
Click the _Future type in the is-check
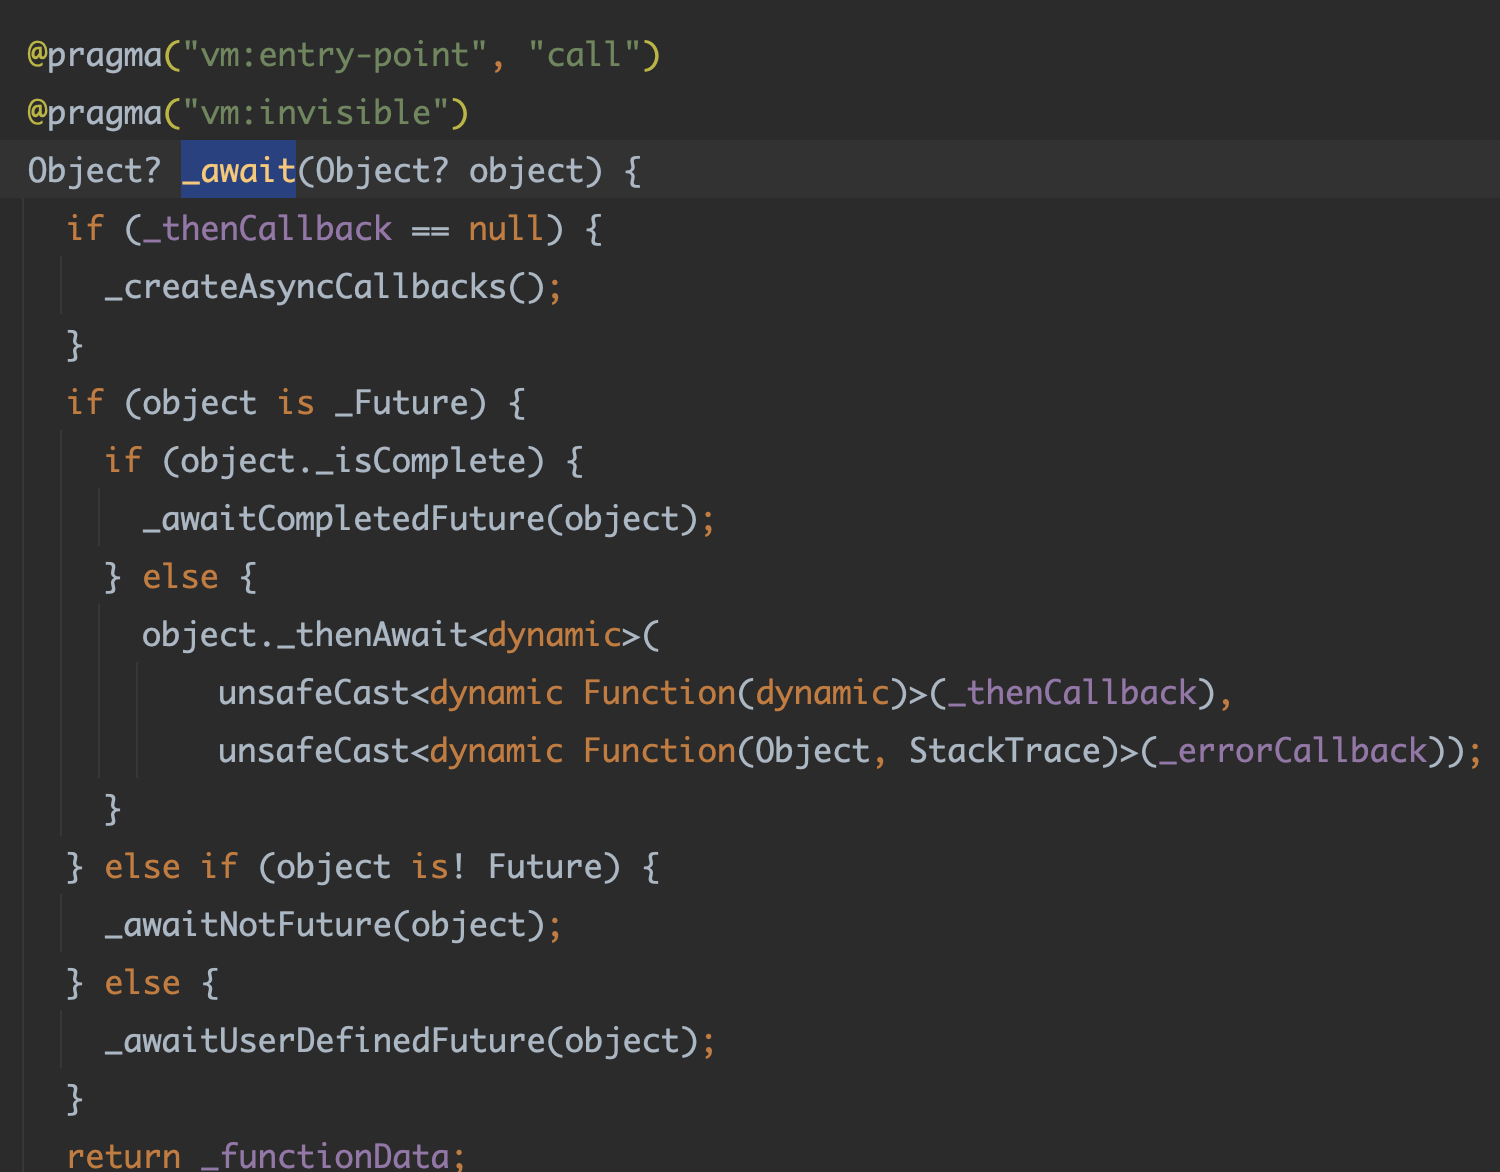[x=401, y=403]
